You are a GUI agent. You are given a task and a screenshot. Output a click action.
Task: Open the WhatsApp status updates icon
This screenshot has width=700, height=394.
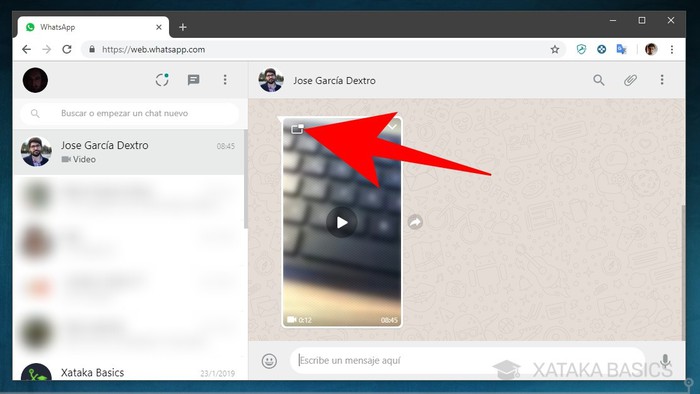pyautogui.click(x=162, y=80)
